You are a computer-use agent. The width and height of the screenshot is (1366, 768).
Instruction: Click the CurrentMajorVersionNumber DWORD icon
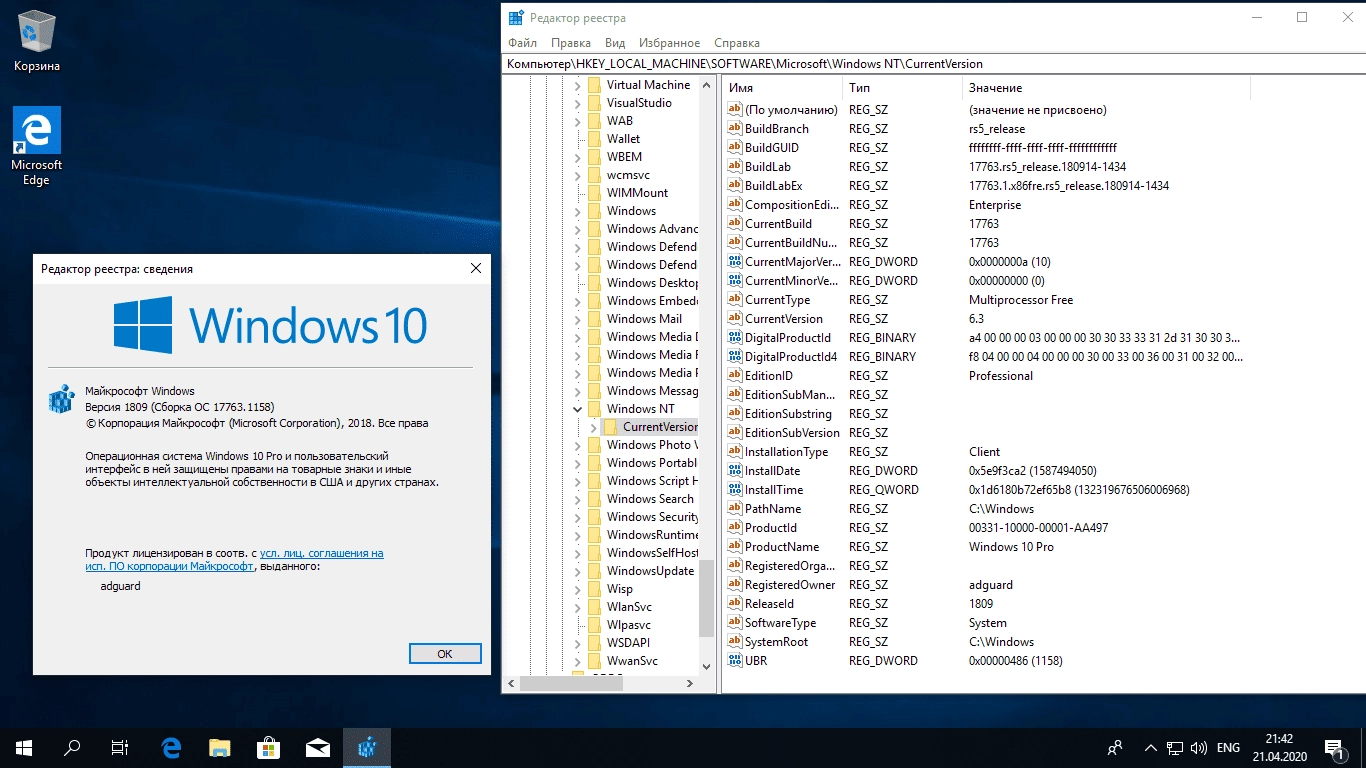(x=735, y=262)
